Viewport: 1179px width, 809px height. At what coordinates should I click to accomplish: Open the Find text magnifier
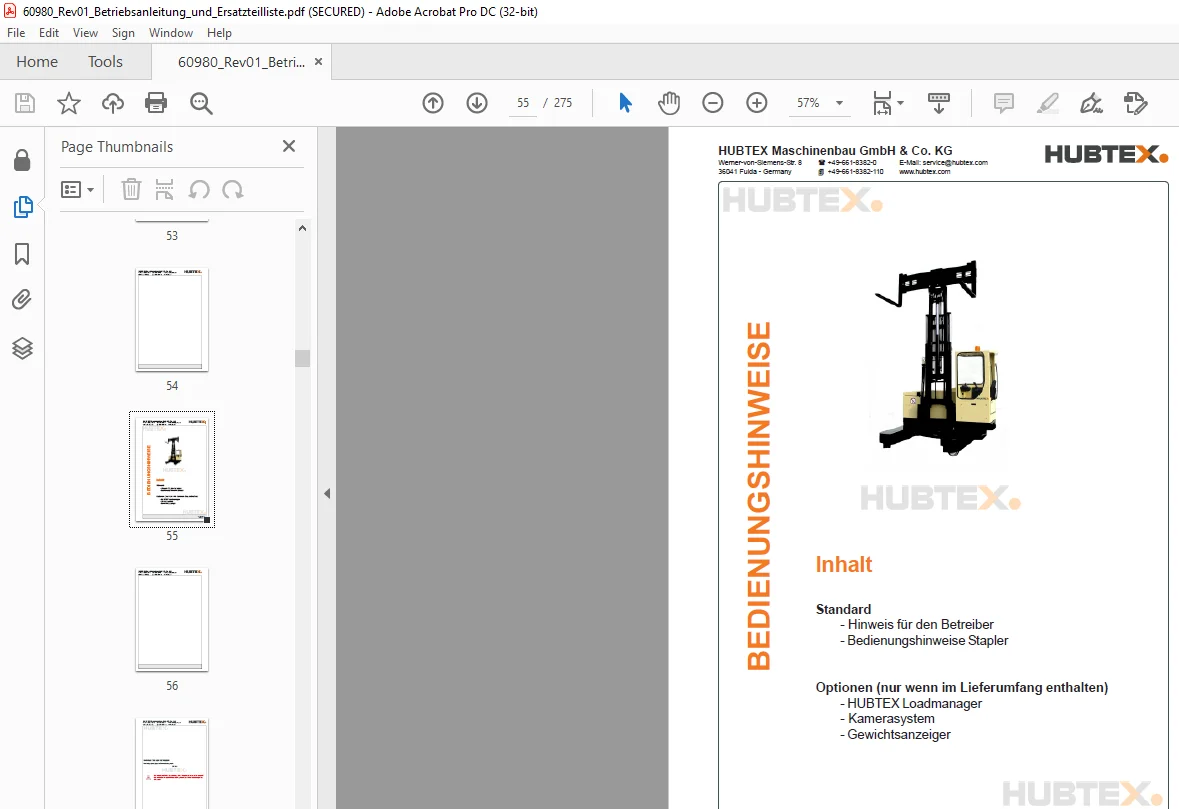pyautogui.click(x=201, y=103)
